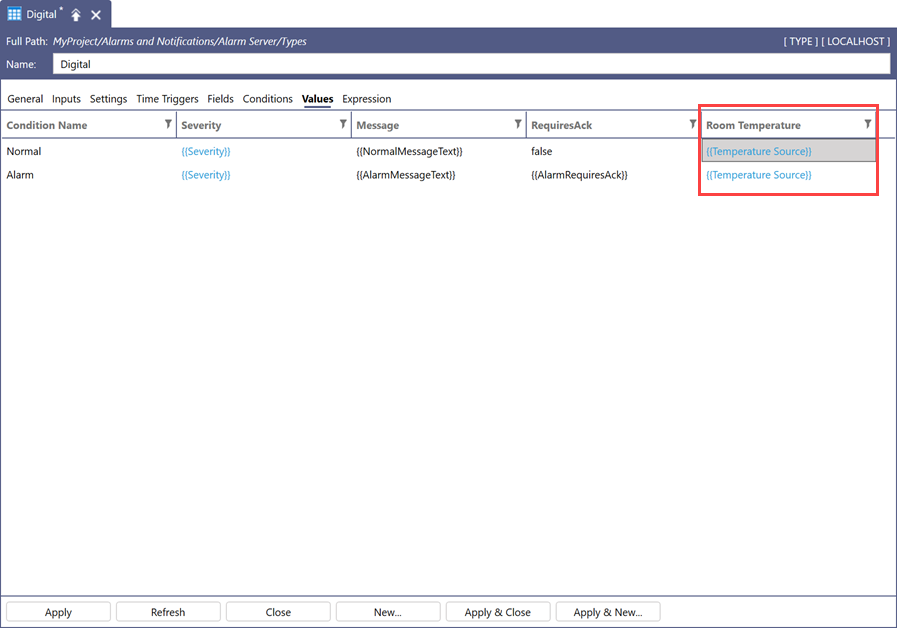
Task: Click the grid icon on Digital tab
Action: click(14, 14)
